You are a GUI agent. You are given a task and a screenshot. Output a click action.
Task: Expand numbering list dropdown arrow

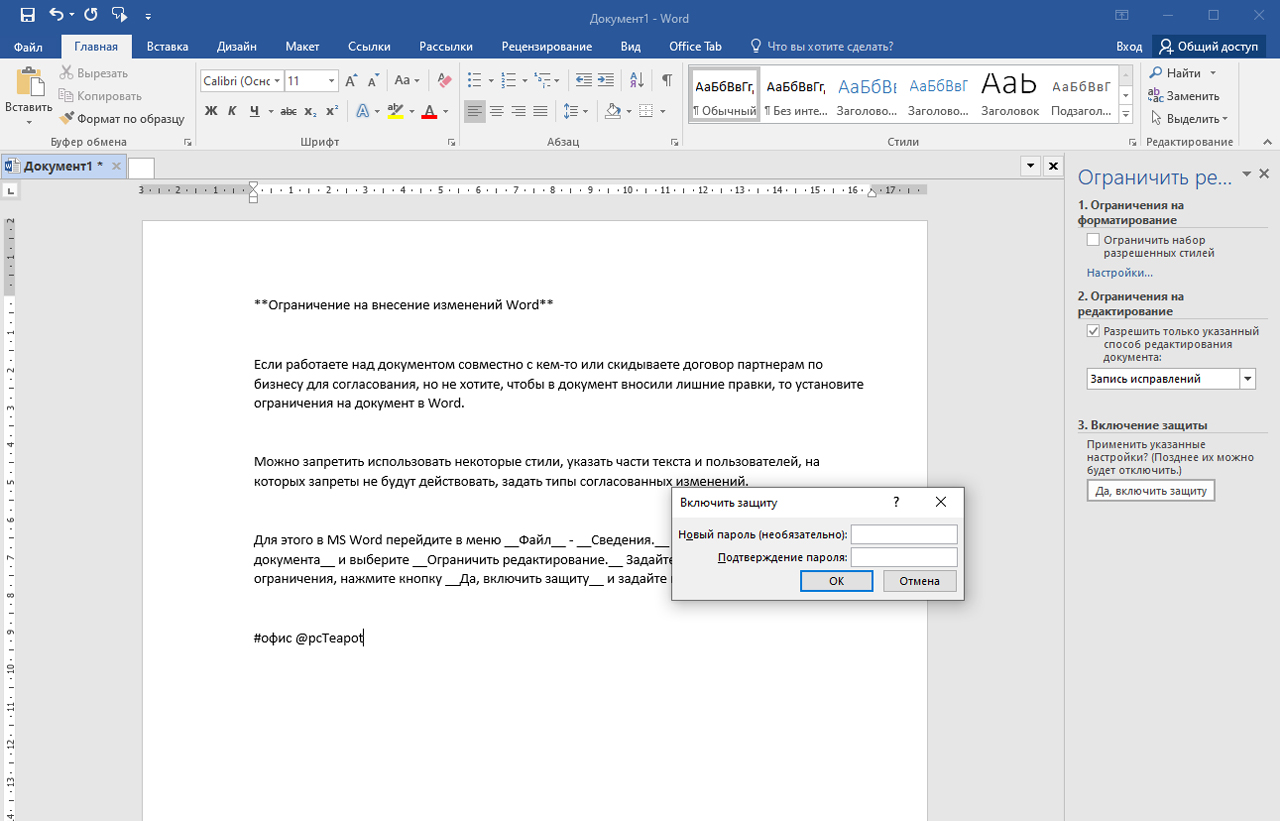(524, 81)
